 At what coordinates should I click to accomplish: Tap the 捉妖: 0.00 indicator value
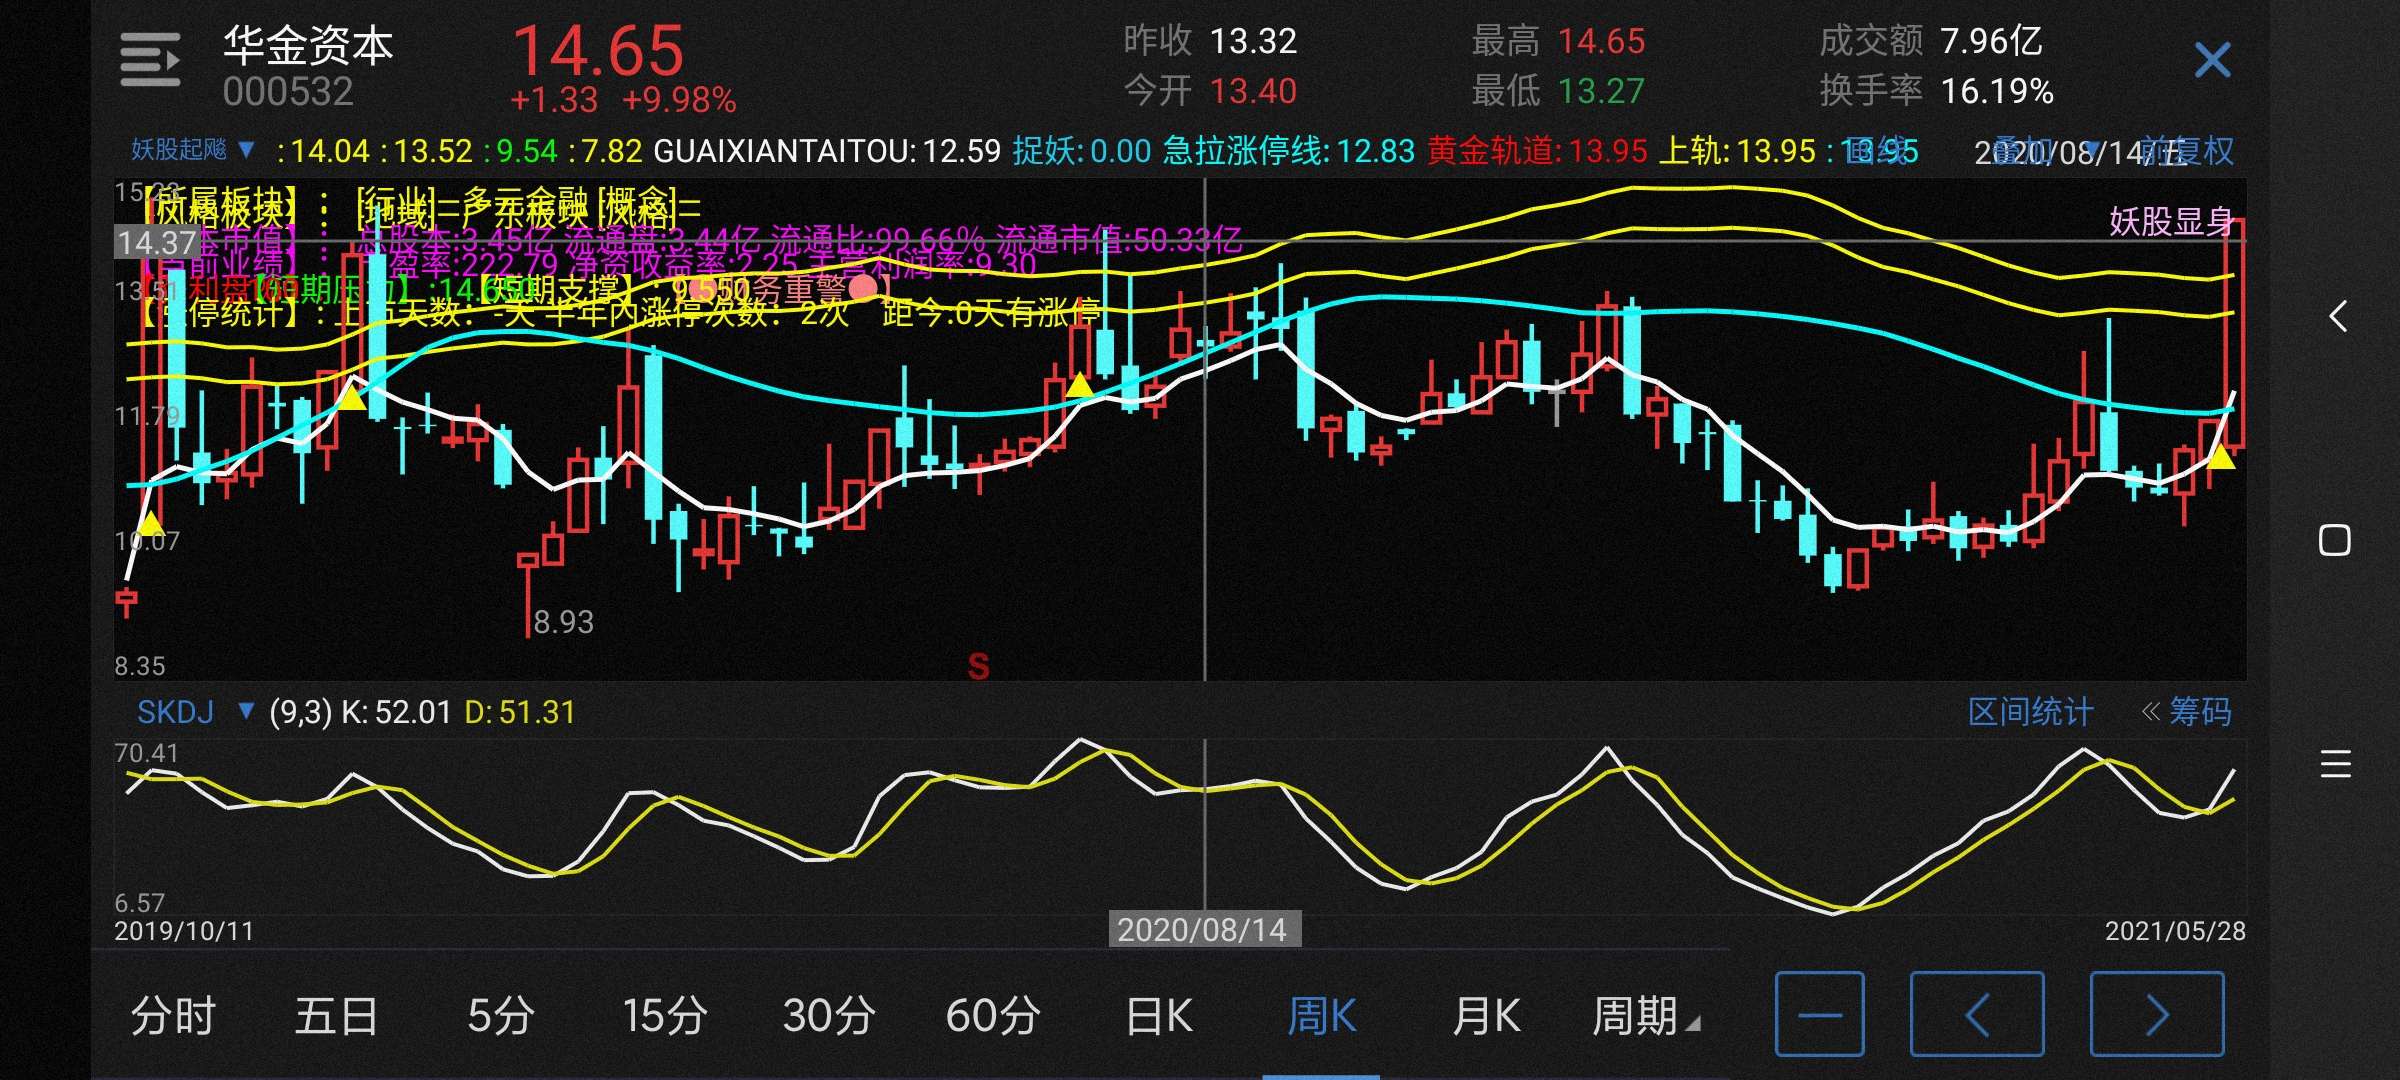coord(1082,151)
